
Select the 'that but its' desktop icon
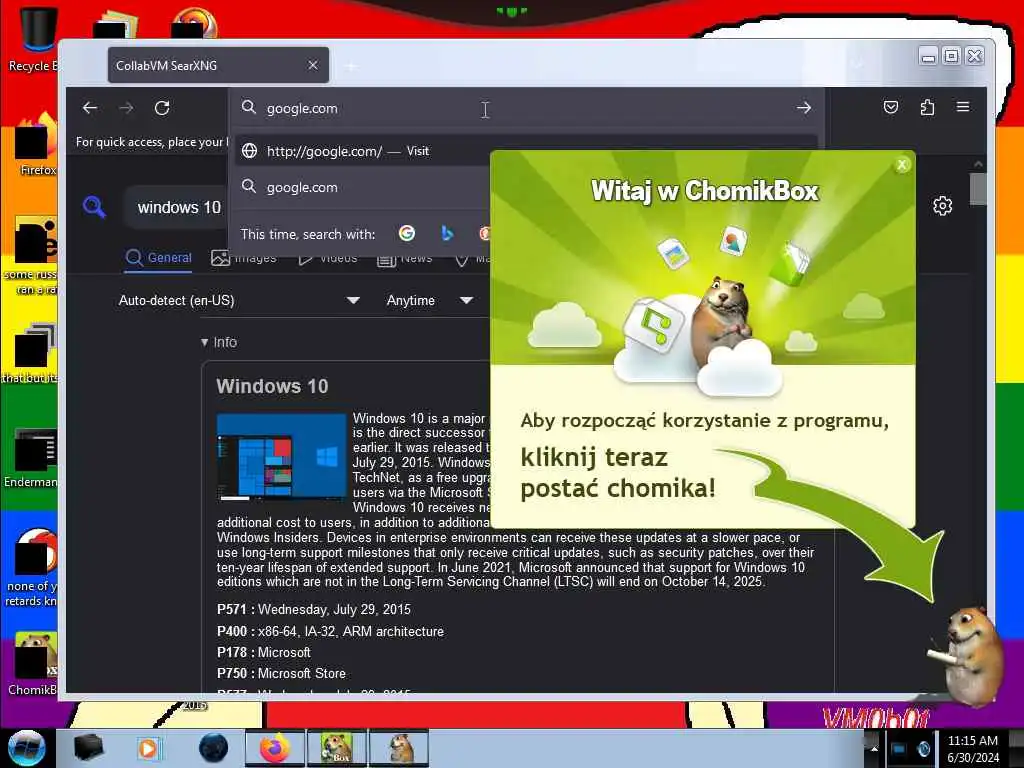click(31, 353)
